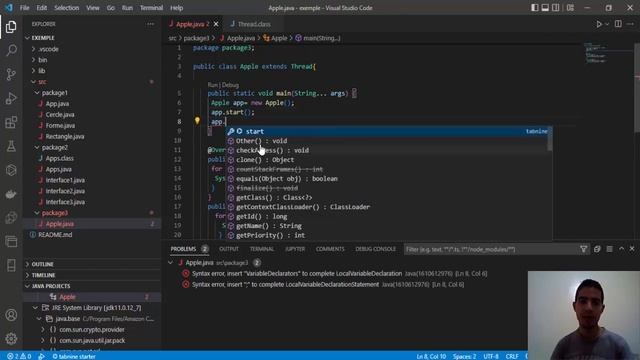This screenshot has height=360, width=640.
Task: Expand the .vscode folder
Action: tap(33, 49)
